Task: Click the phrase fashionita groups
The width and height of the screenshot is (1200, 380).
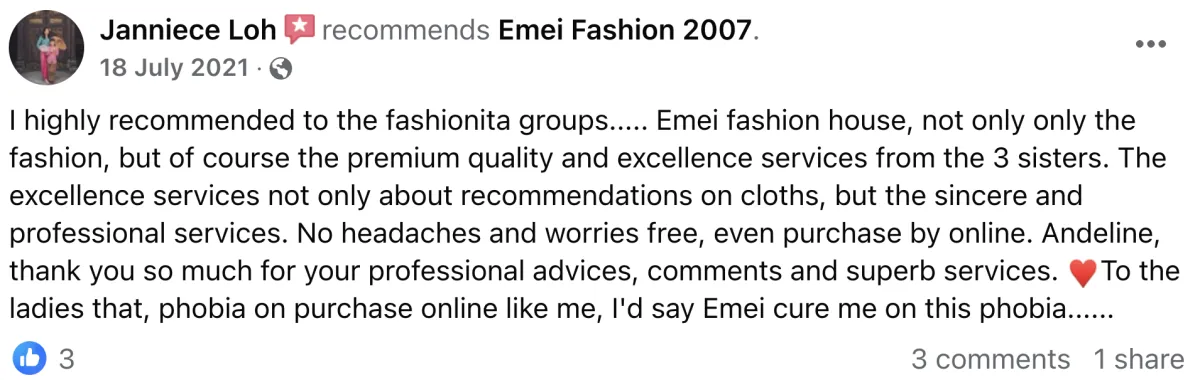Action: click(x=510, y=122)
